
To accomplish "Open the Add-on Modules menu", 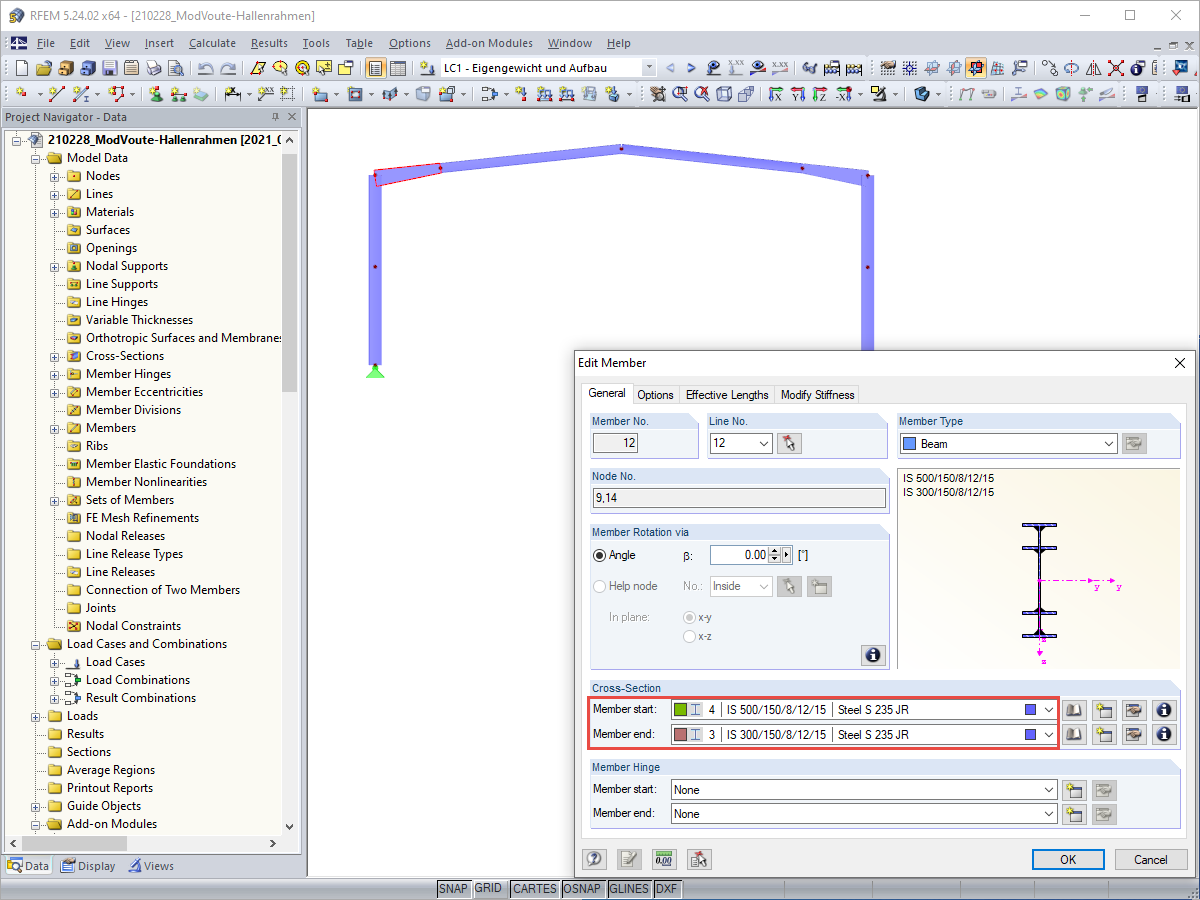I will click(x=489, y=43).
